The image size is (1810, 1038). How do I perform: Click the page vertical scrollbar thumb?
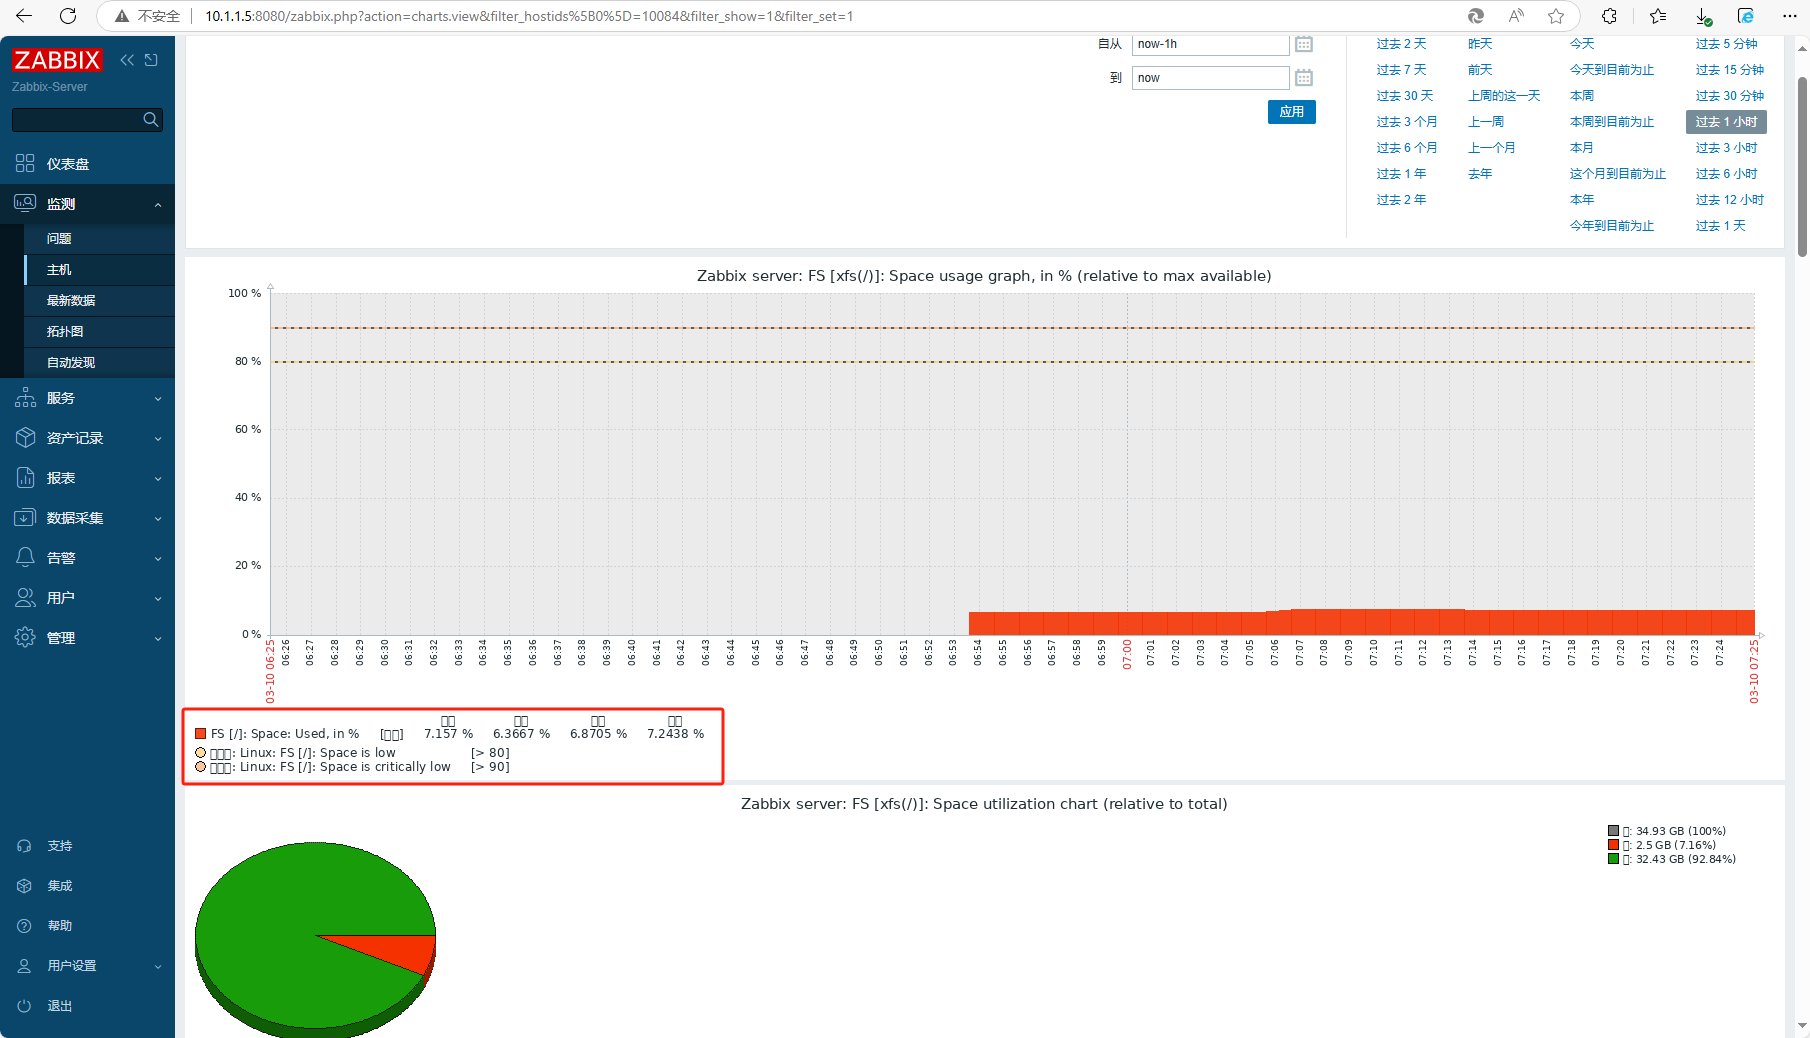click(1802, 167)
